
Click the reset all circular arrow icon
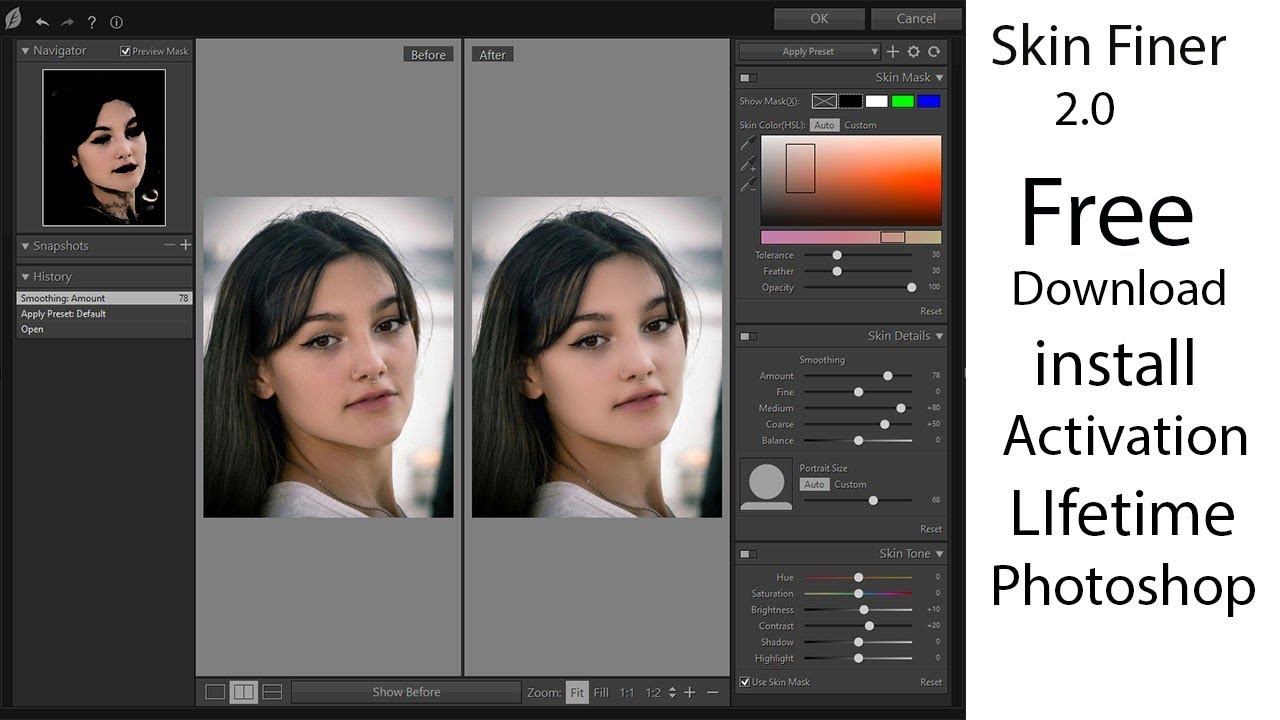click(934, 51)
